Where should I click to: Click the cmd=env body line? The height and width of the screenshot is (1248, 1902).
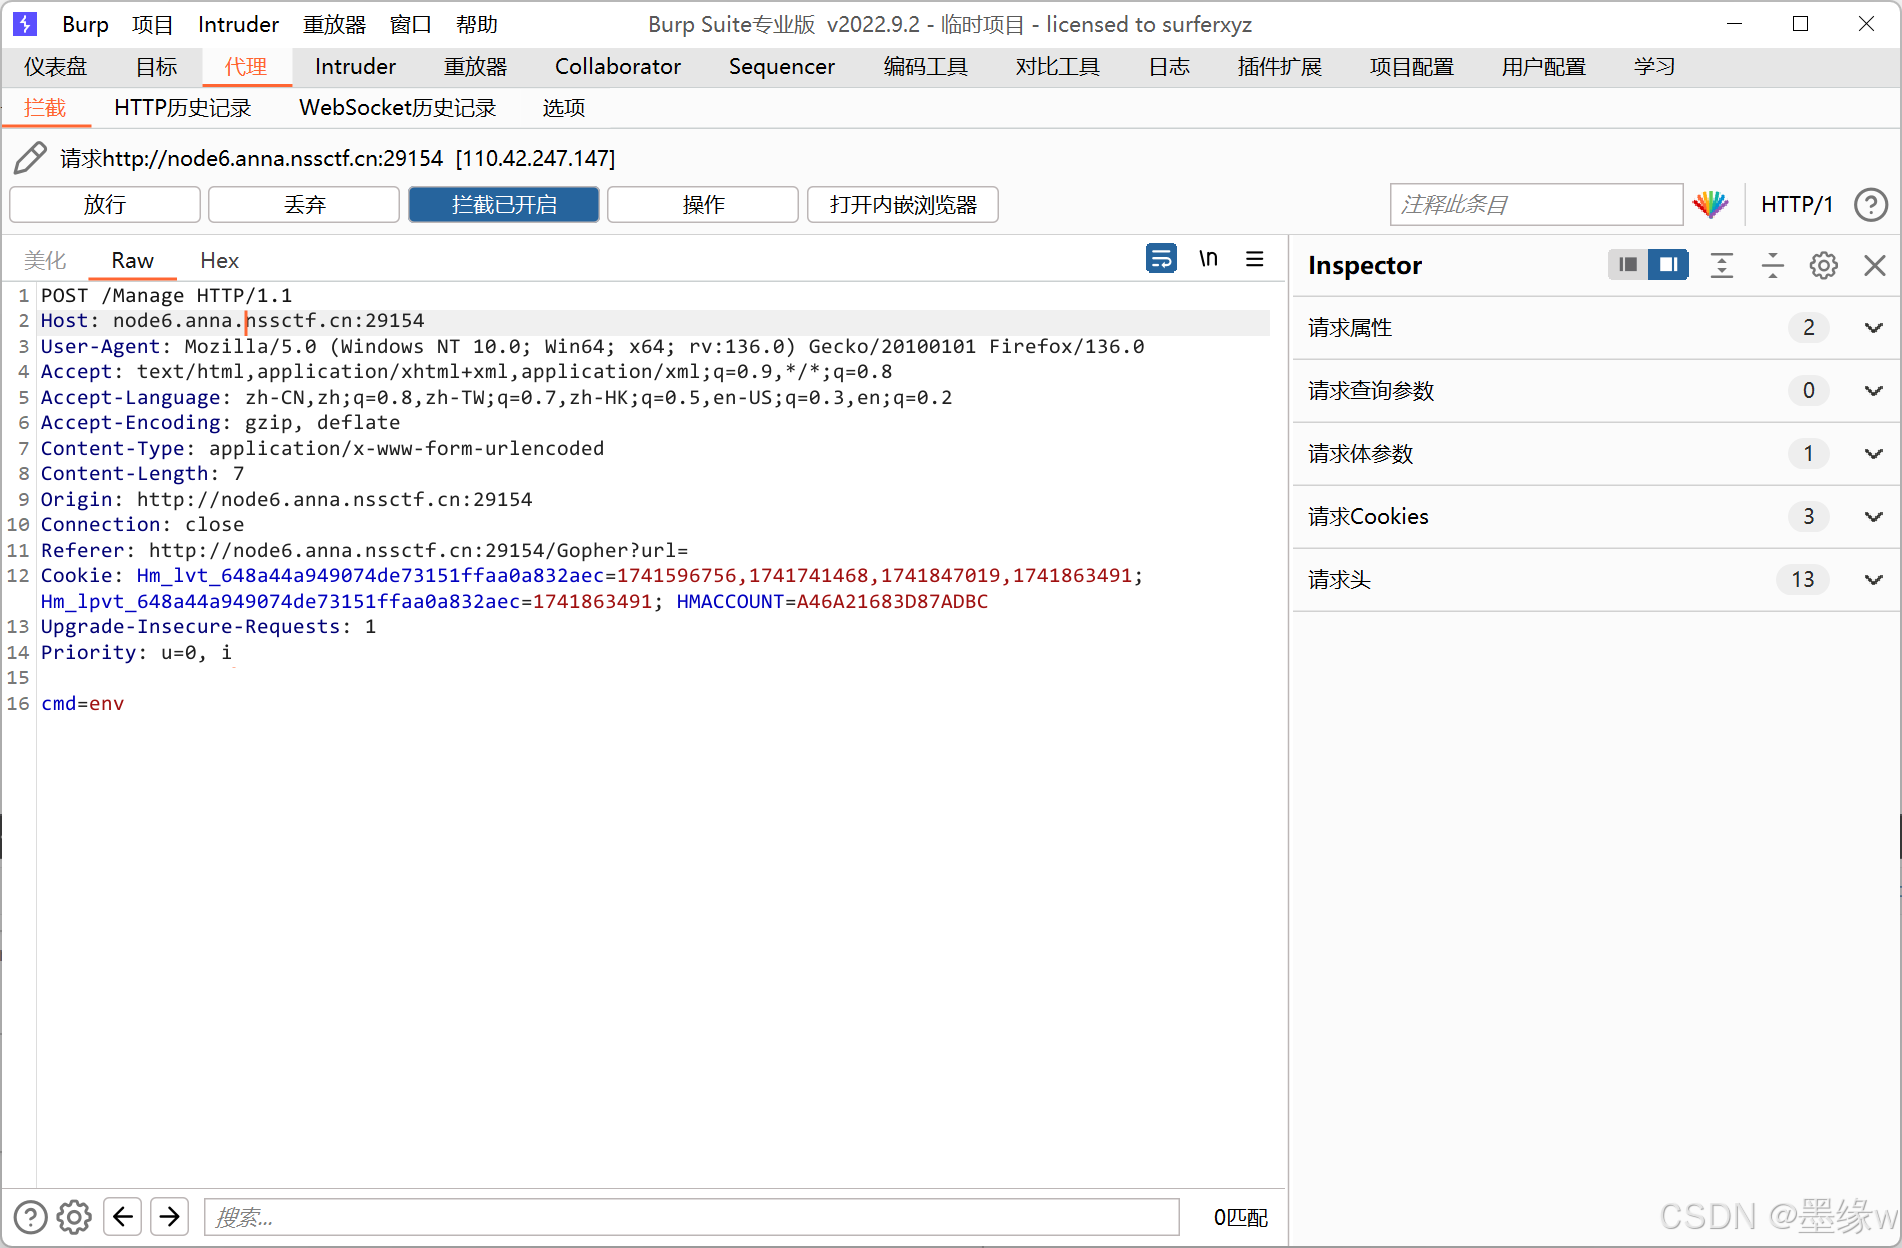tap(82, 703)
